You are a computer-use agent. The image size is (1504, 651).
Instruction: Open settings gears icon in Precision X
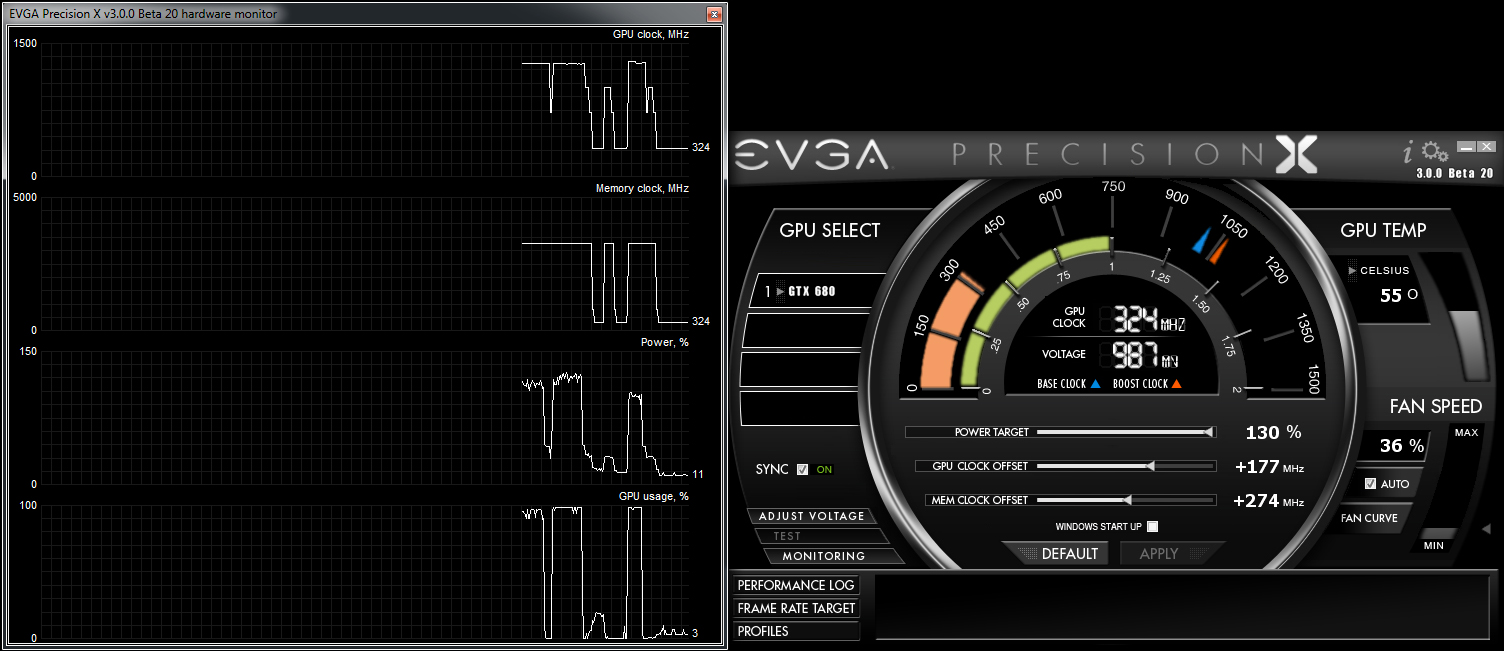point(1435,152)
